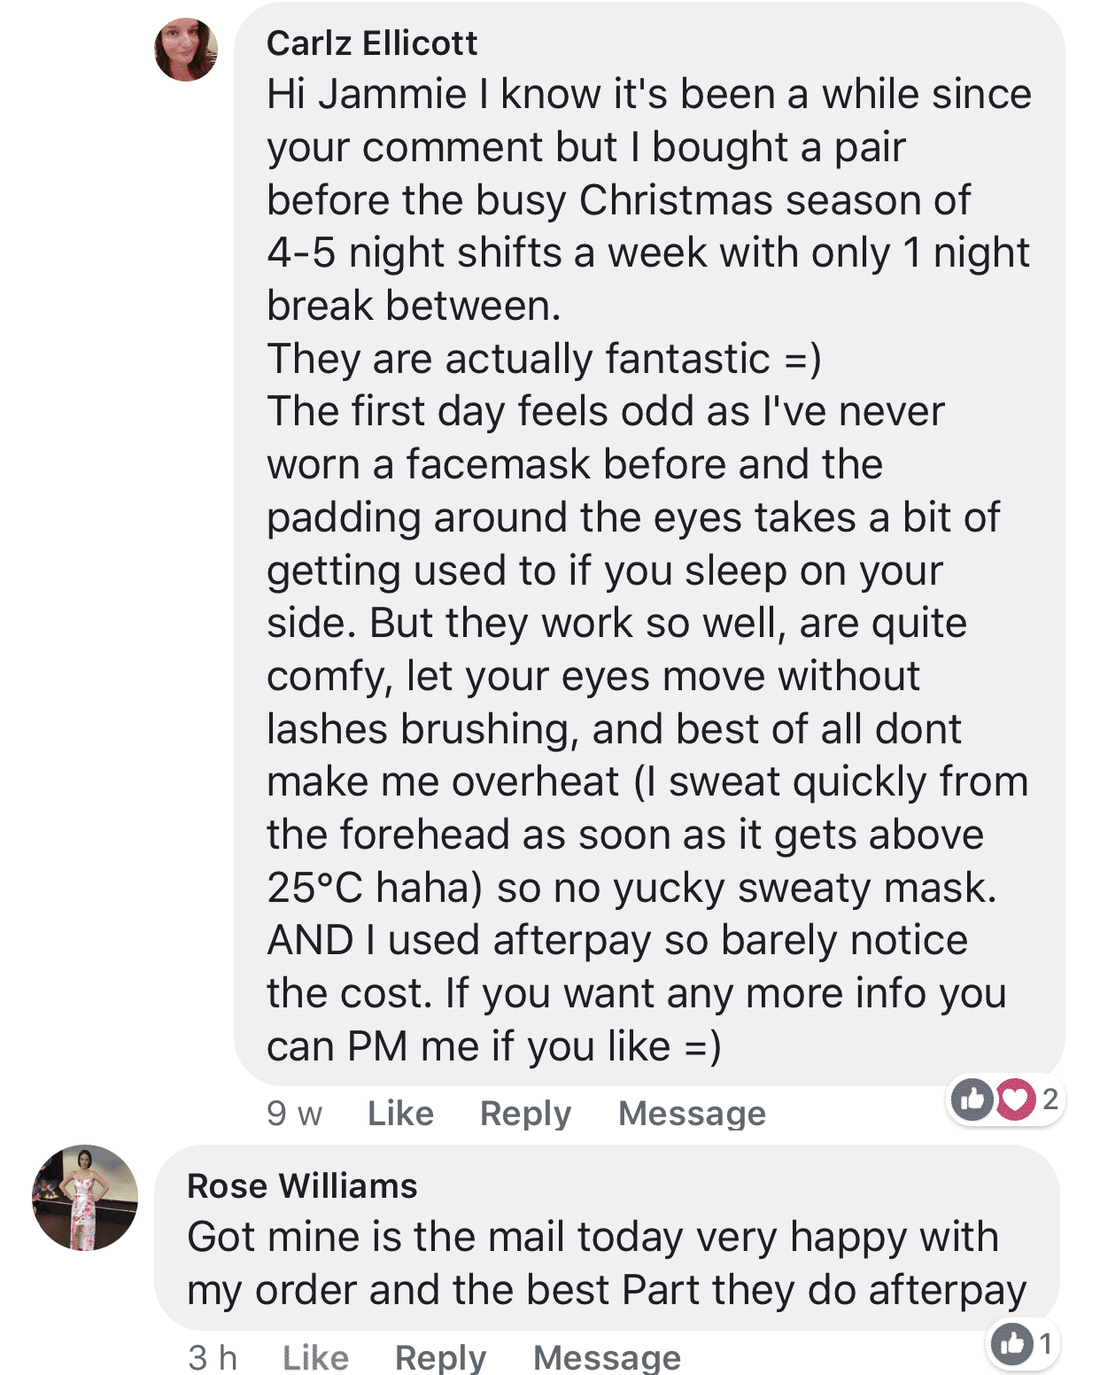Like Carlz Ellicott's comment
1100x1375 pixels.
click(x=400, y=1113)
